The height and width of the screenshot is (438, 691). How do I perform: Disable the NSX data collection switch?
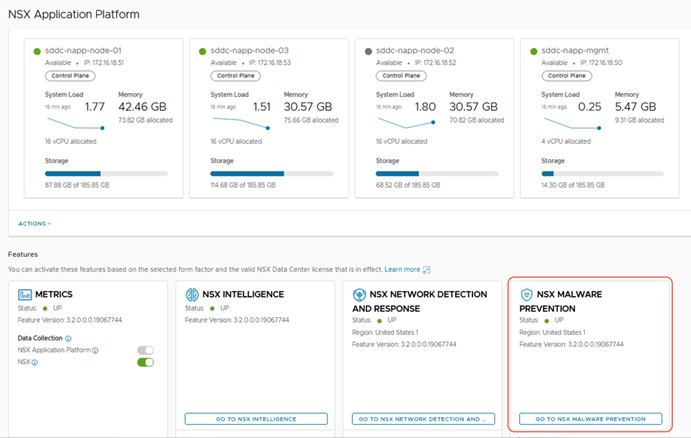point(146,362)
